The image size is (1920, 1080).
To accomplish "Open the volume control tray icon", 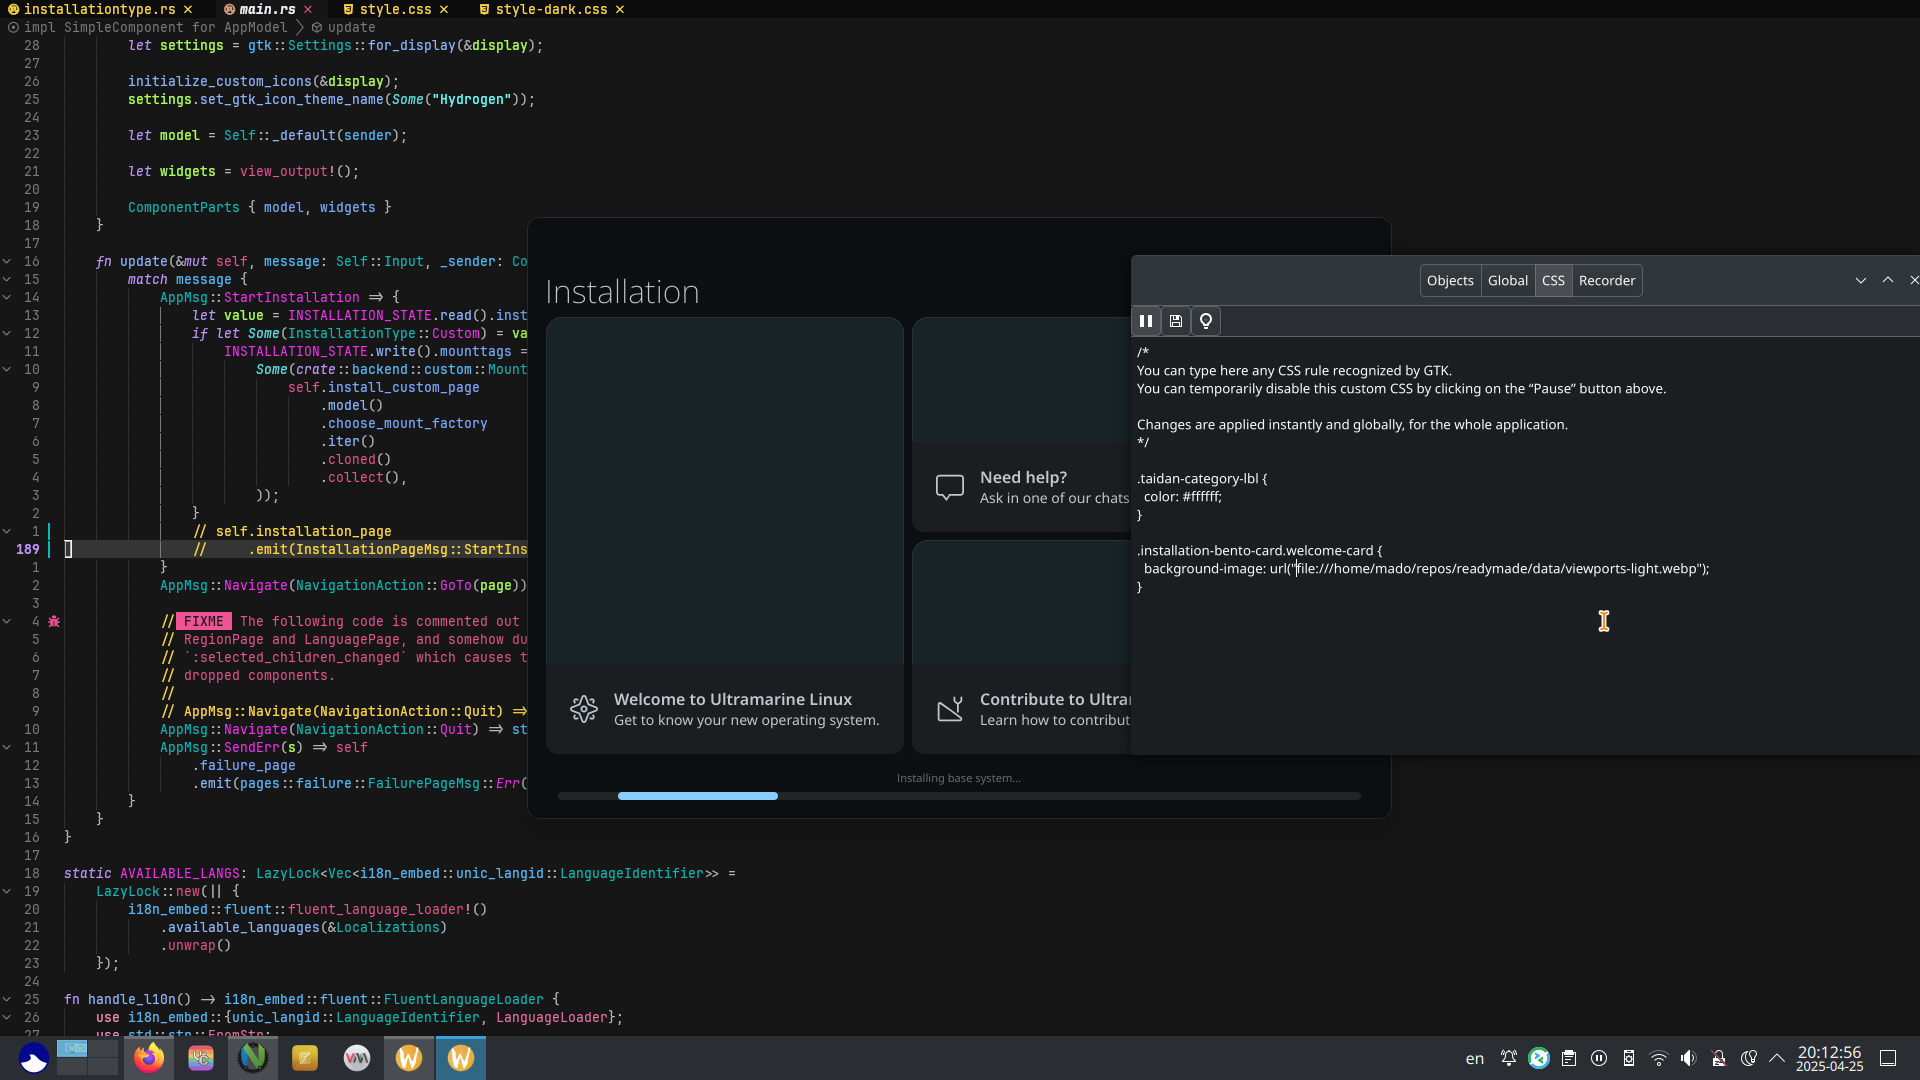I will (x=1688, y=1058).
